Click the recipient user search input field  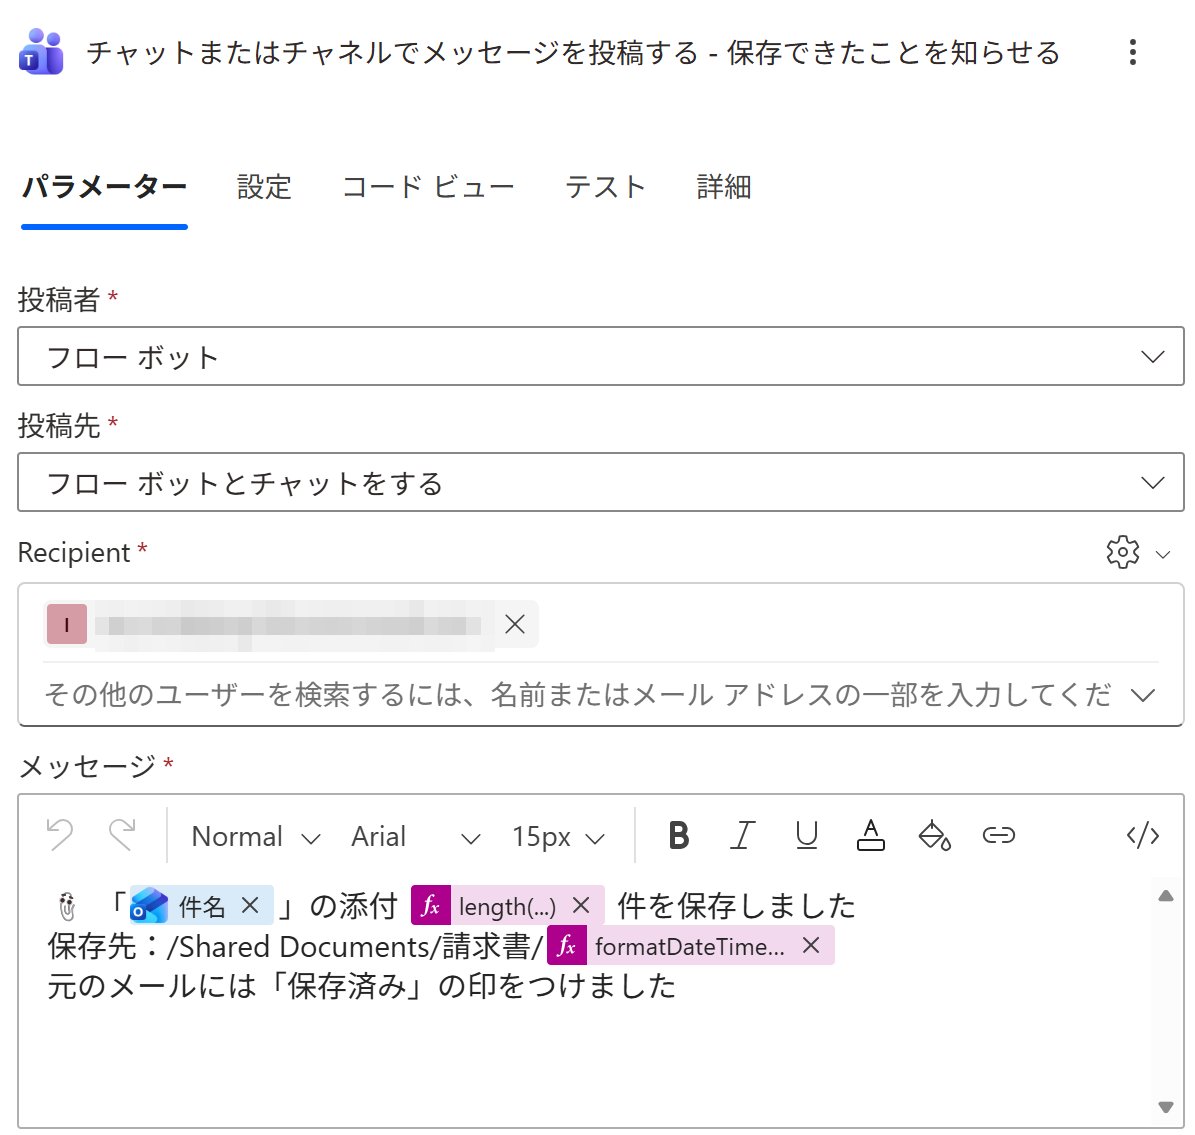(578, 694)
